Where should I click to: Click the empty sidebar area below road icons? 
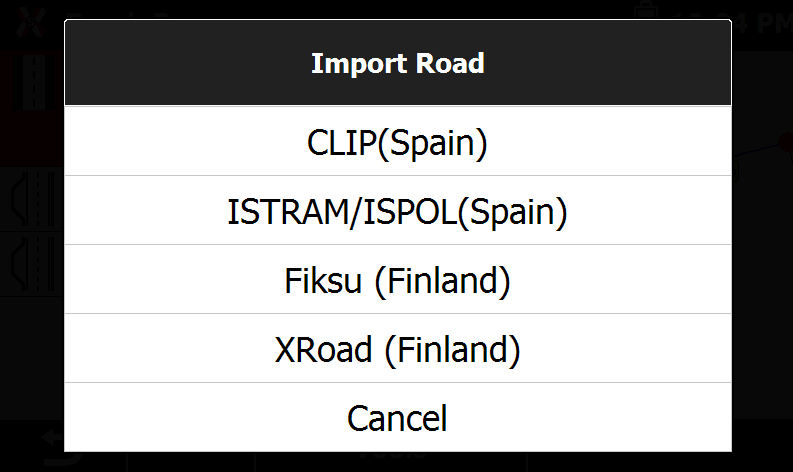[31, 357]
